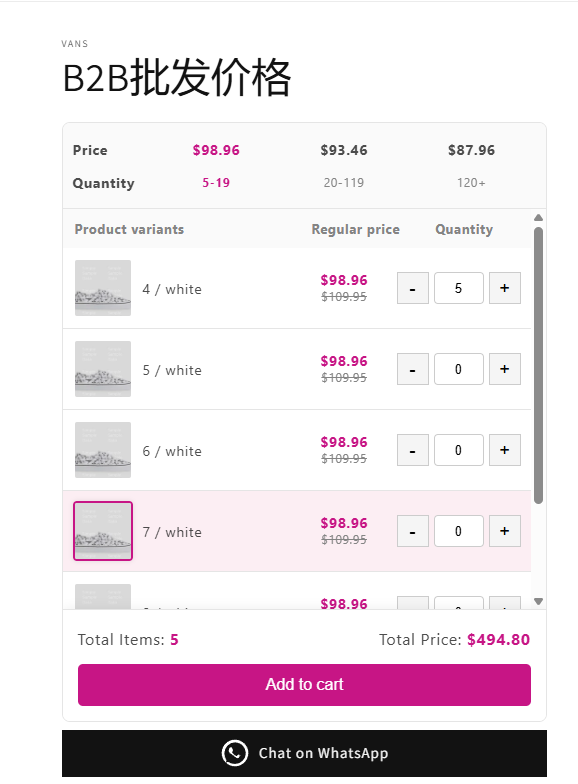Decrease quantity for 4 / white variant
Image resolution: width=578 pixels, height=784 pixels.
(412, 288)
